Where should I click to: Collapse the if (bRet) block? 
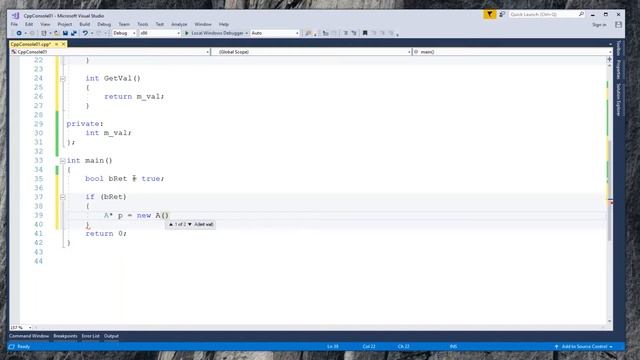coord(62,197)
